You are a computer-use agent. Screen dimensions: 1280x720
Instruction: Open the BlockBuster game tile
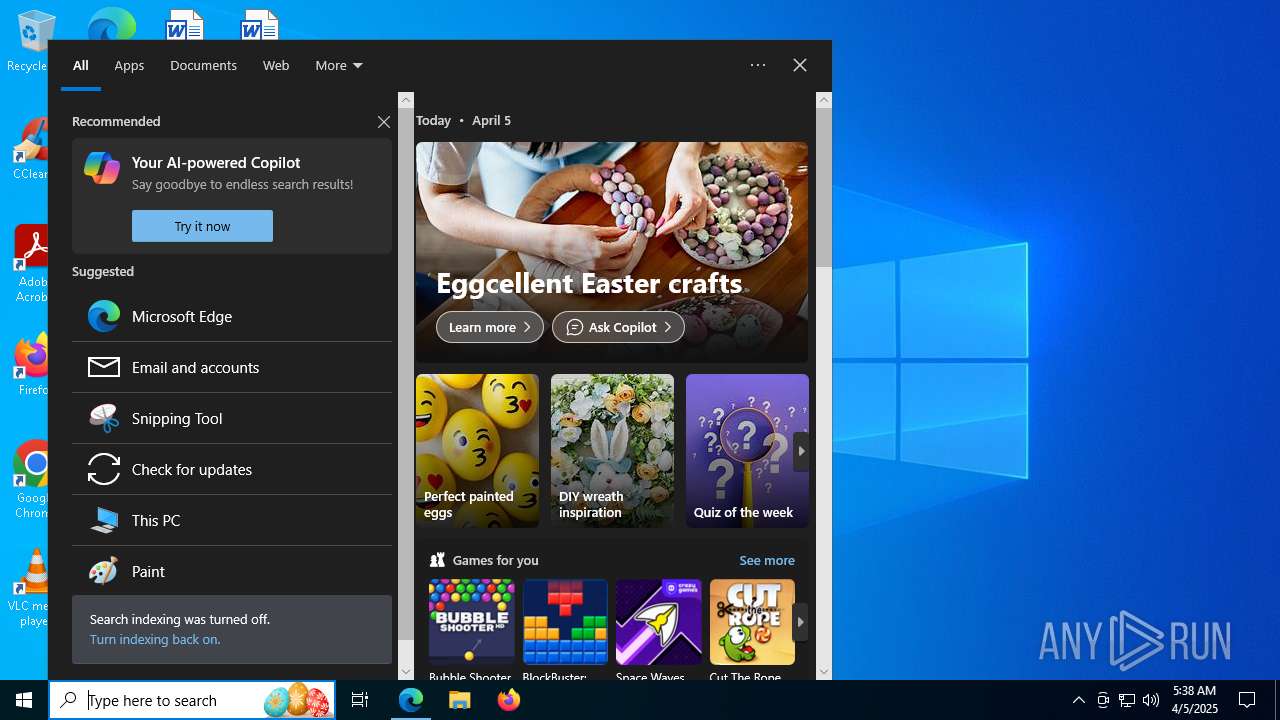pos(565,630)
